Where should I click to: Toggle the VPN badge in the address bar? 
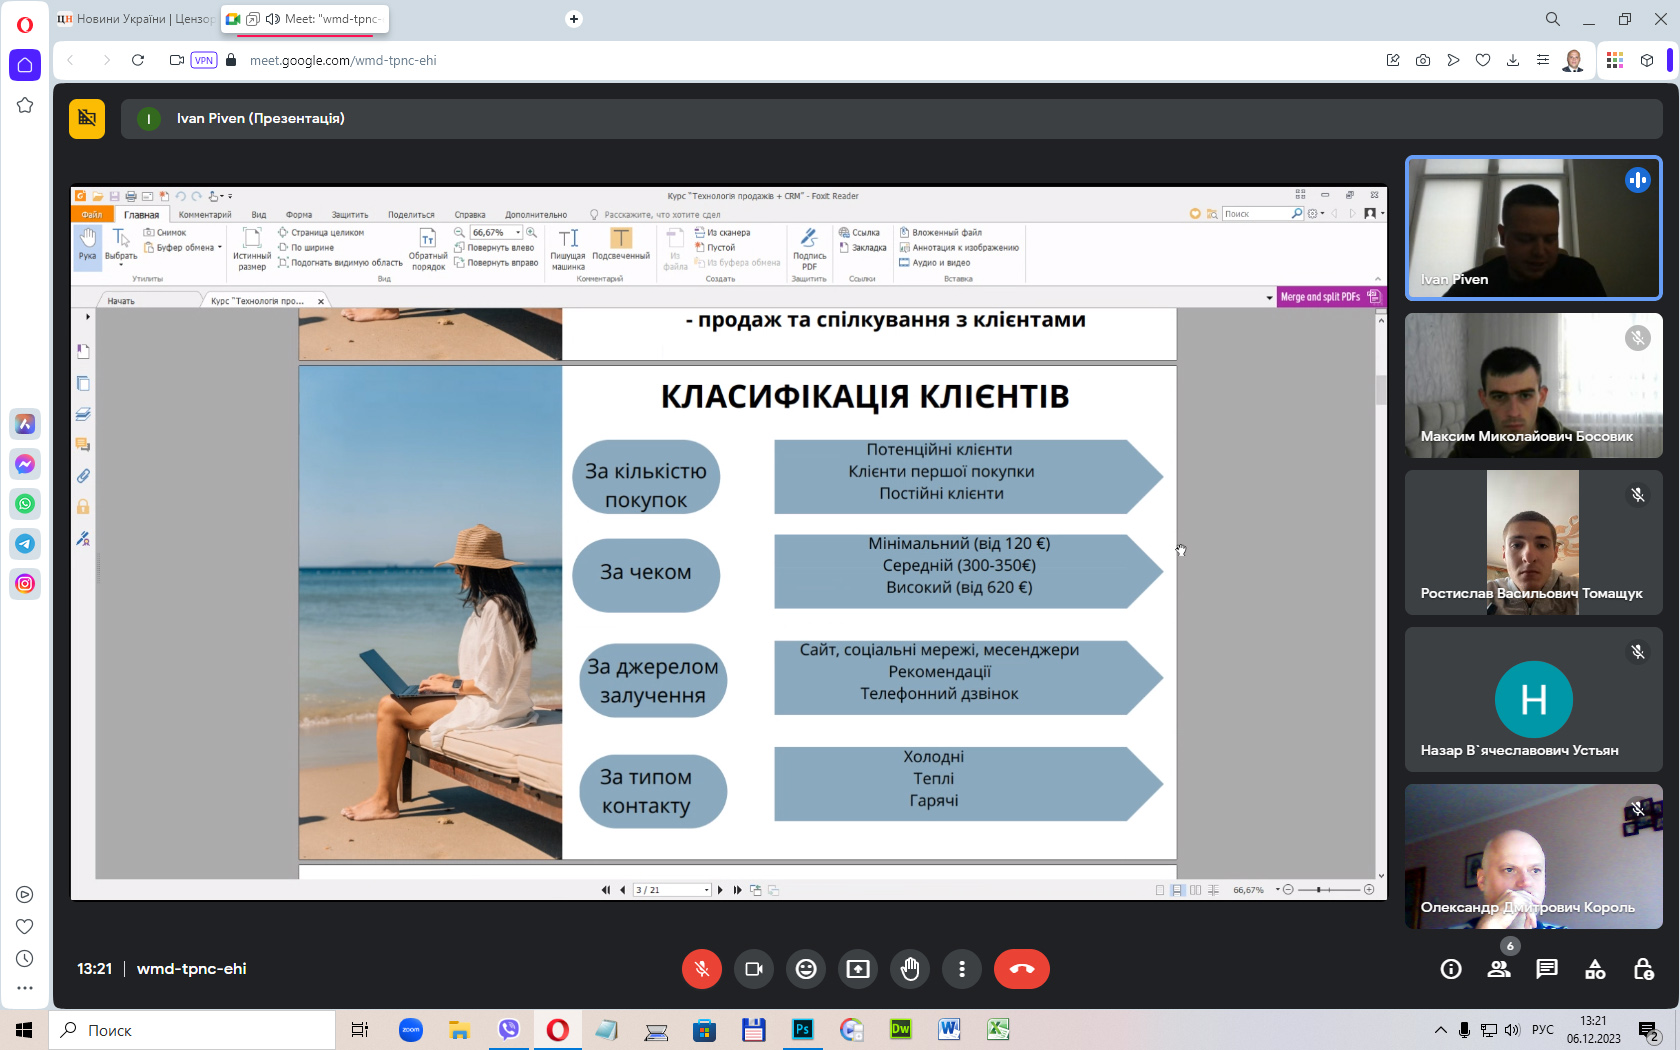204,60
